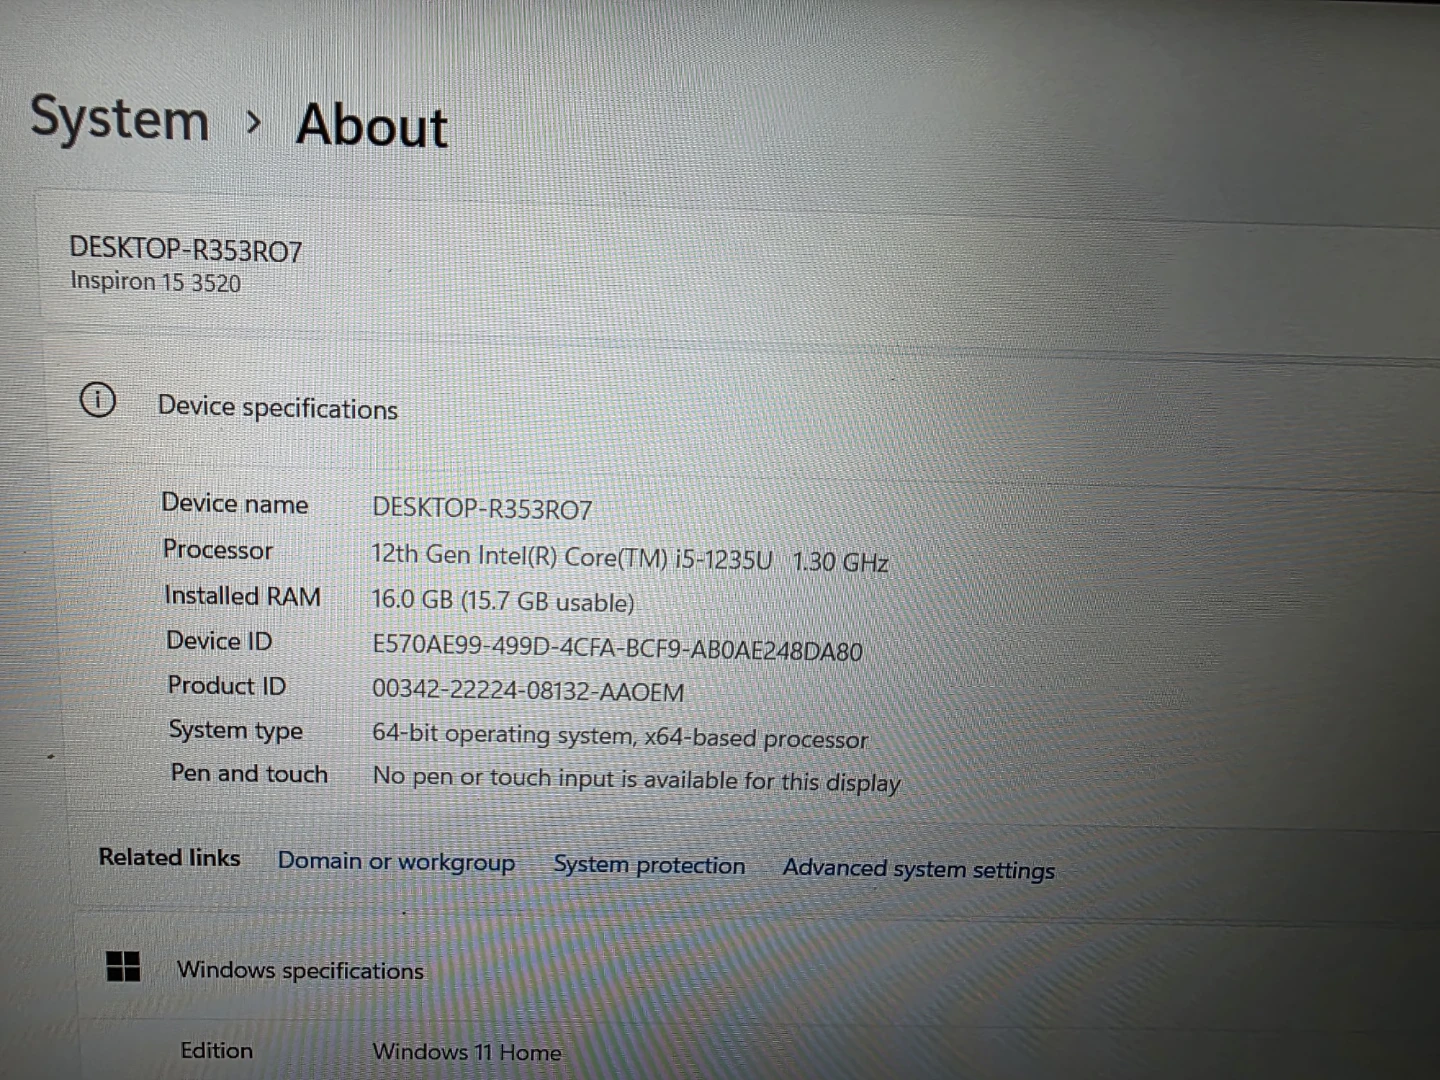The width and height of the screenshot is (1440, 1080).
Task: Click the Related links label
Action: point(169,857)
